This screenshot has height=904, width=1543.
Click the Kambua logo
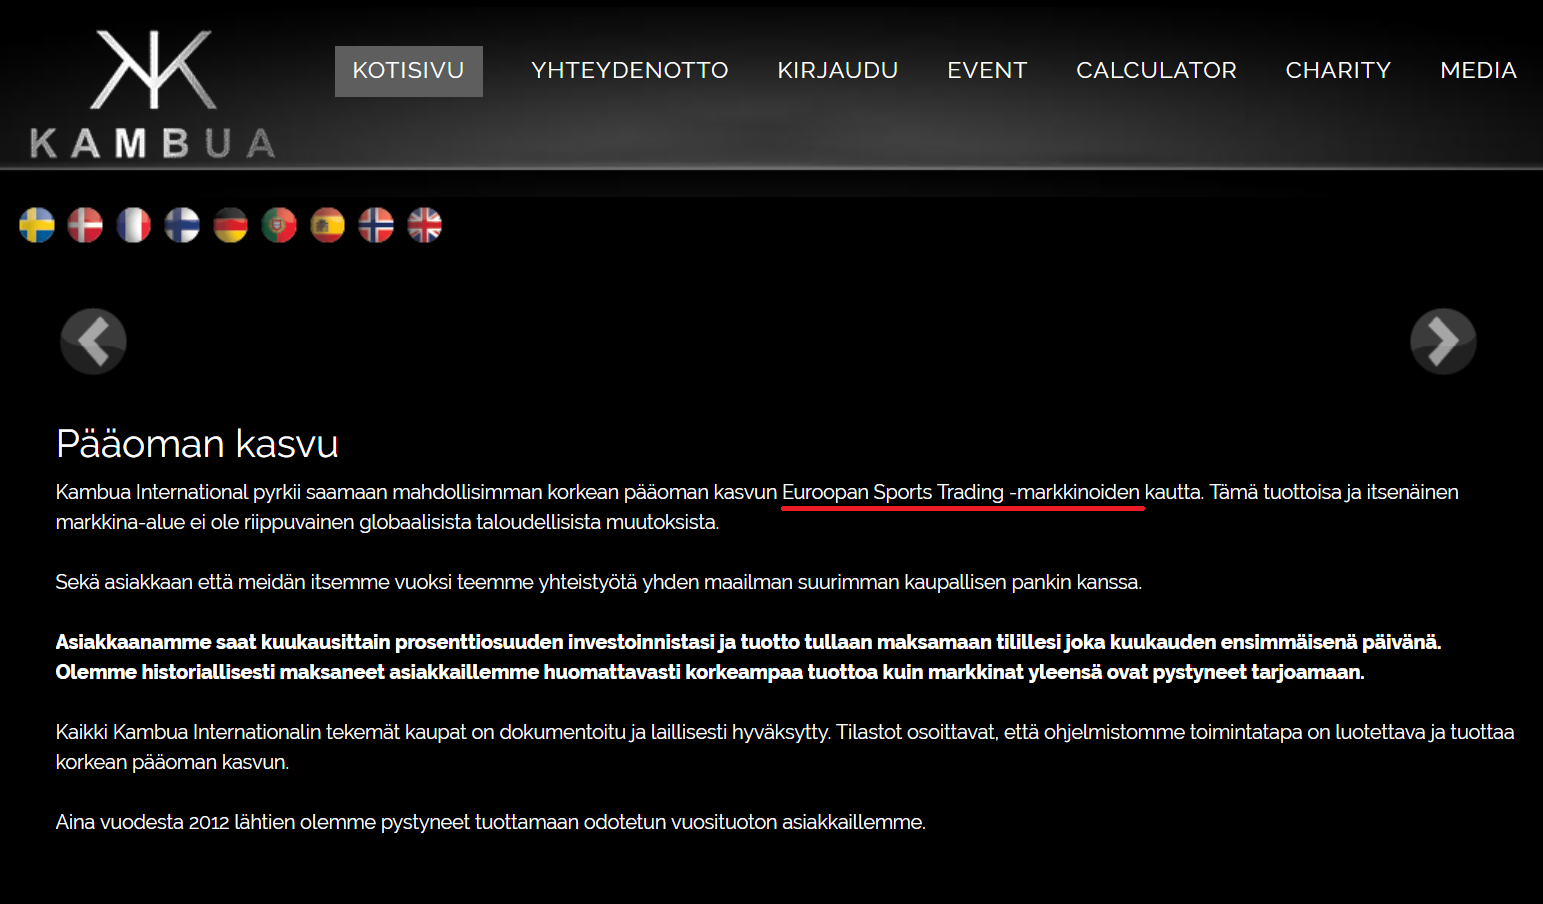point(153,94)
